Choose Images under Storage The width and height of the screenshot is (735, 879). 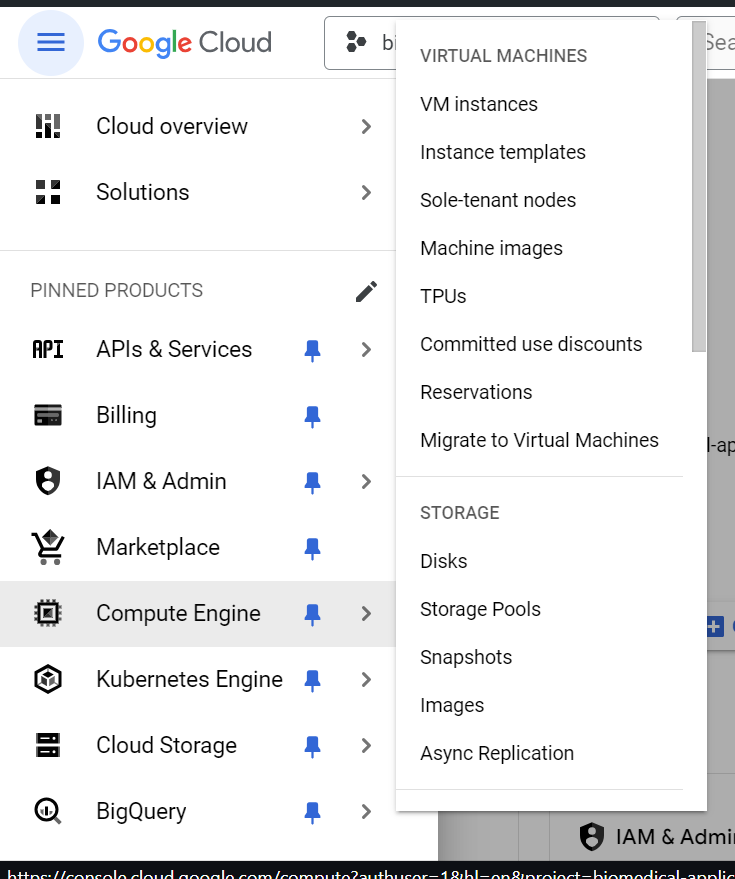coord(452,705)
